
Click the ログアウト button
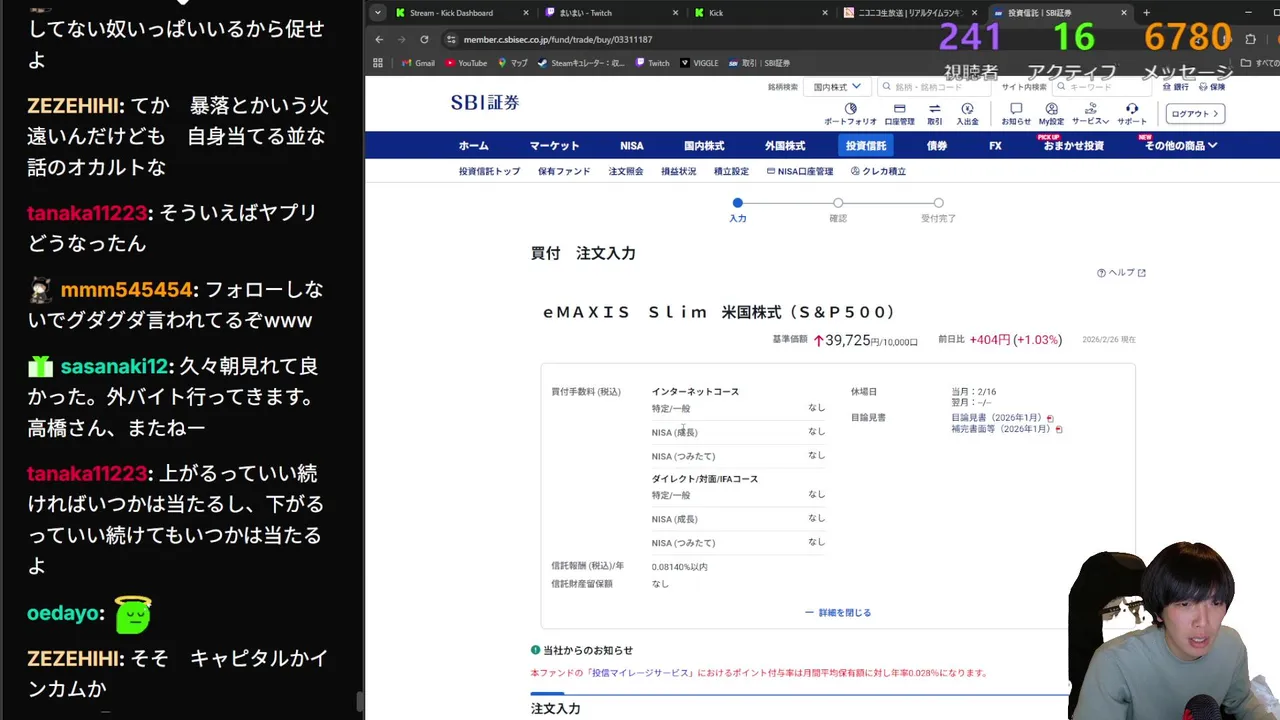click(1195, 114)
